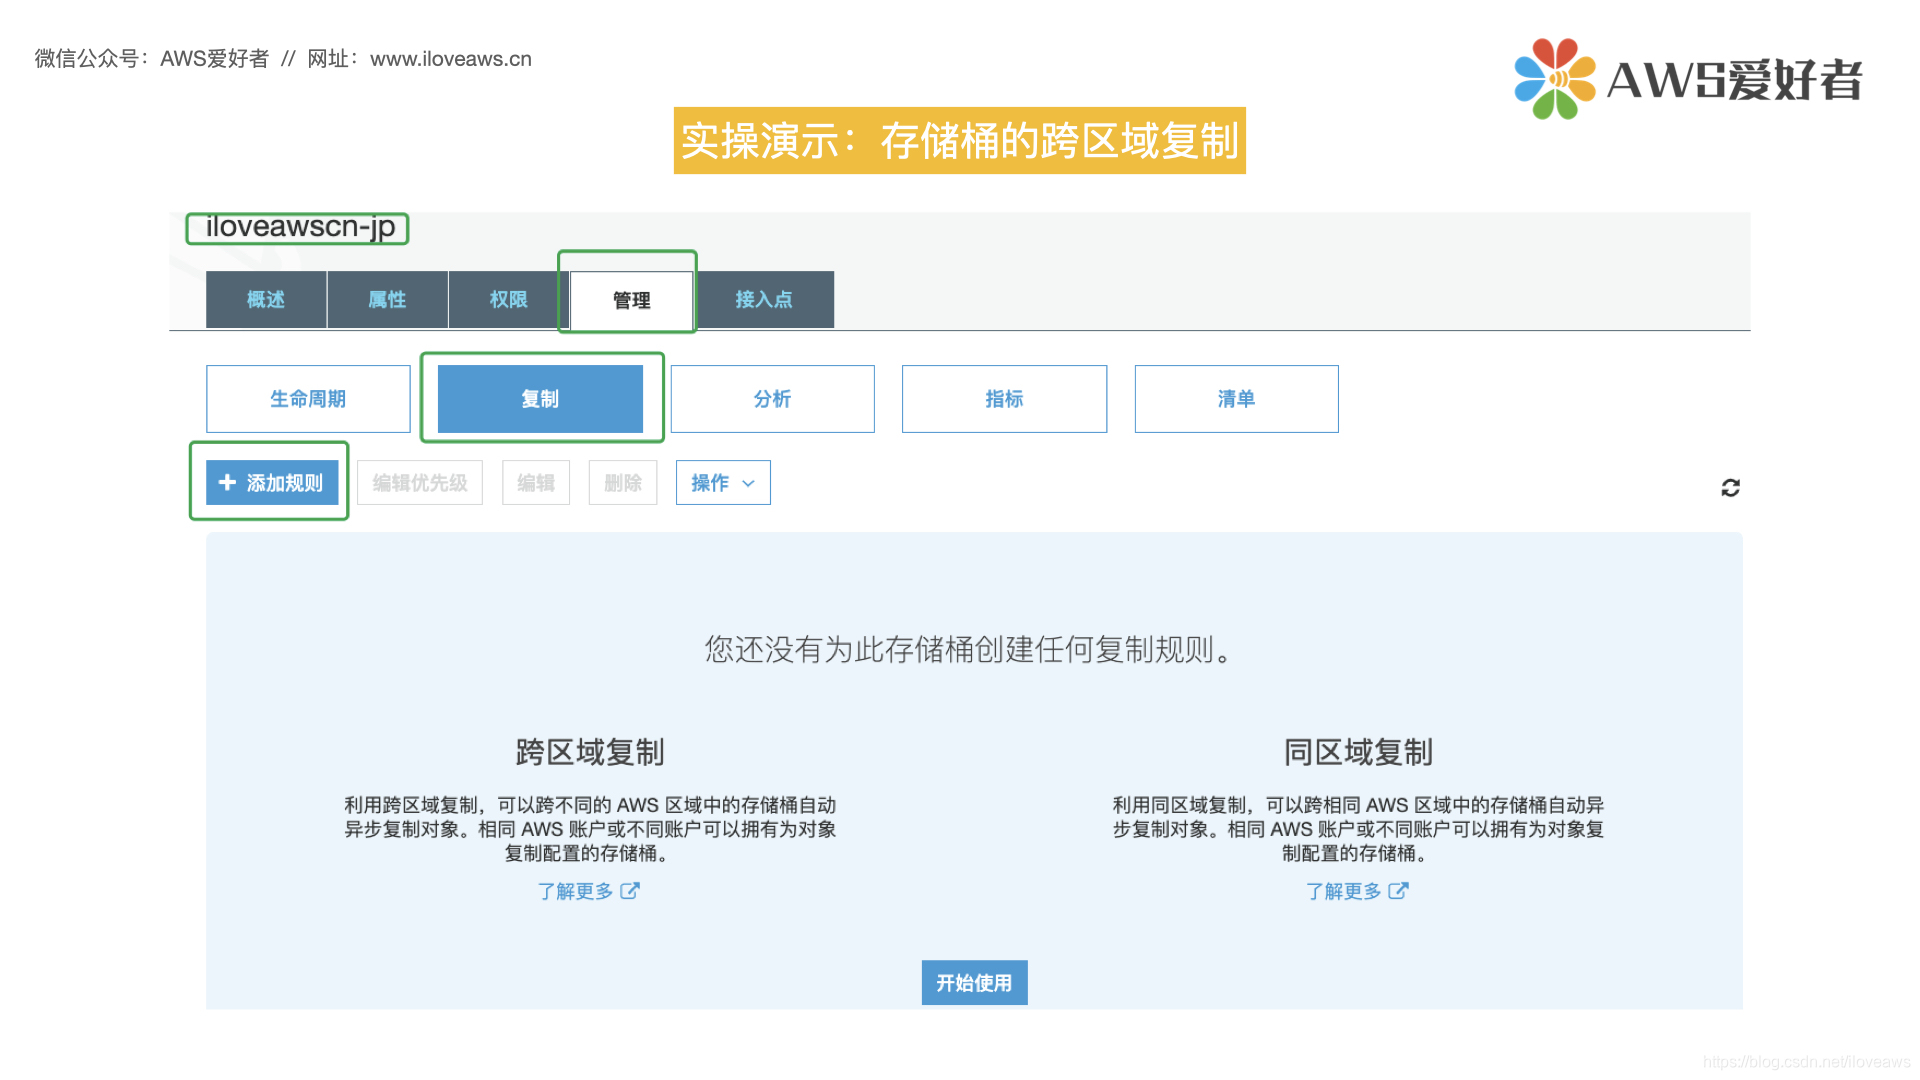Select the 属性 tab
The height and width of the screenshot is (1080, 1920).
coord(387,299)
